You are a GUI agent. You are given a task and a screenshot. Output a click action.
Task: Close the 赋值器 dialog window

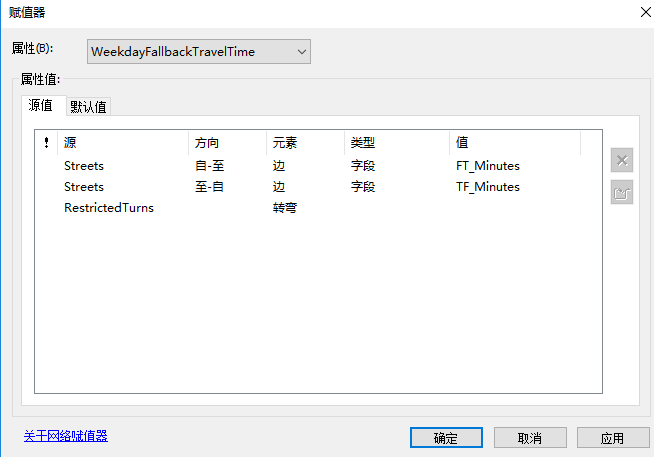pyautogui.click(x=645, y=12)
